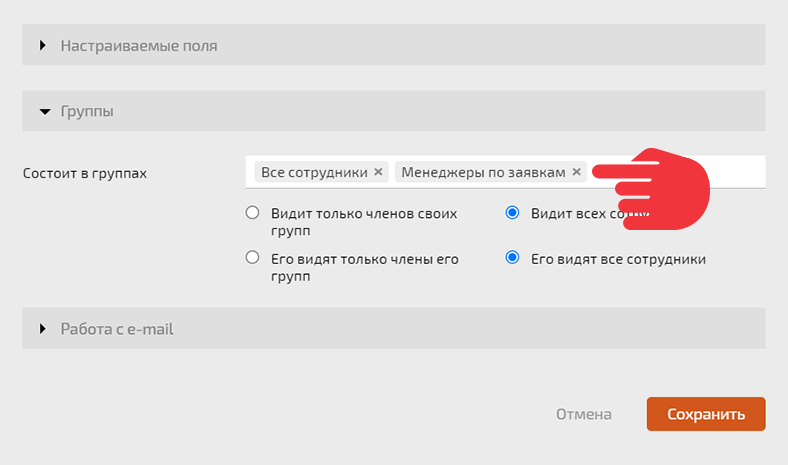Select "Видит только членов своих групп" radio button
Viewport: 788px width, 465px height.
pos(252,213)
